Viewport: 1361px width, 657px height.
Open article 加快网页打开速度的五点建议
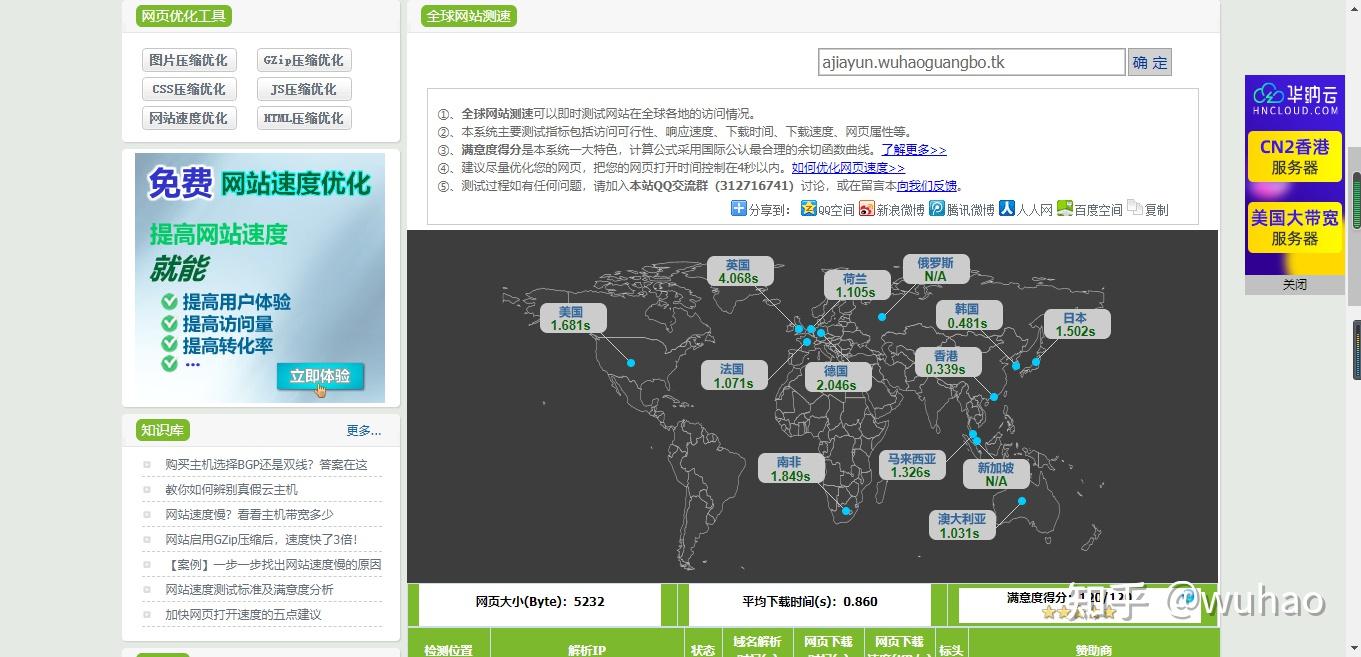pos(243,614)
